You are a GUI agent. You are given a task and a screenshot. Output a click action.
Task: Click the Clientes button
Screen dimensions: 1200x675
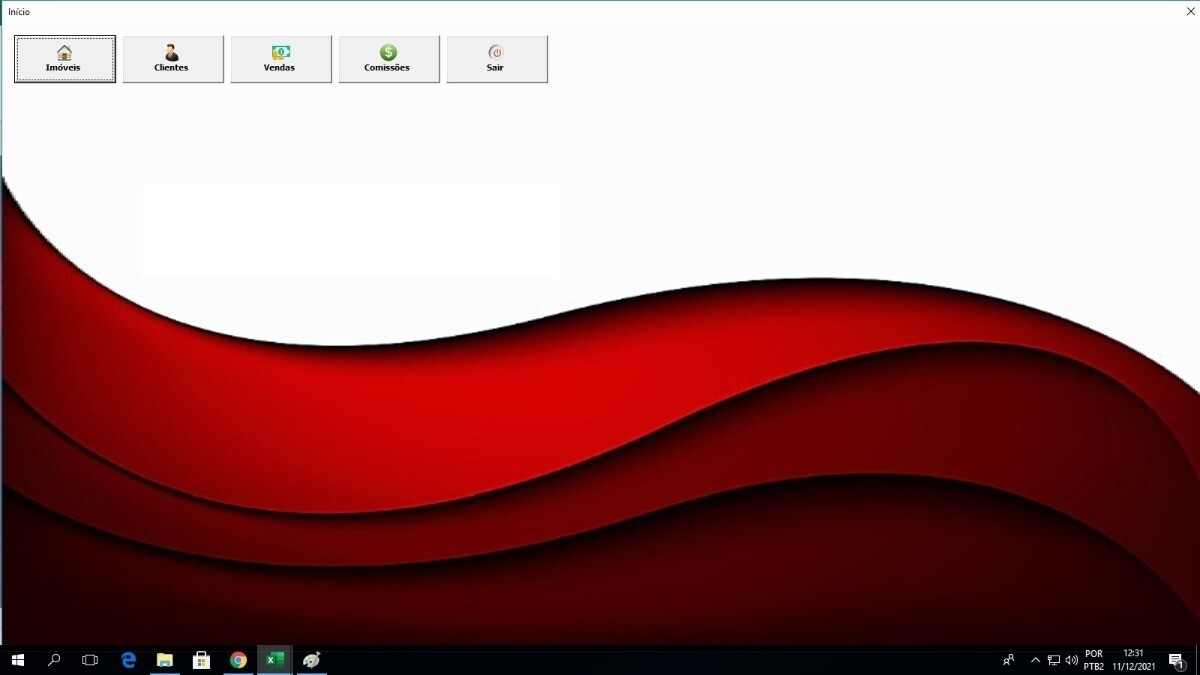click(x=172, y=59)
